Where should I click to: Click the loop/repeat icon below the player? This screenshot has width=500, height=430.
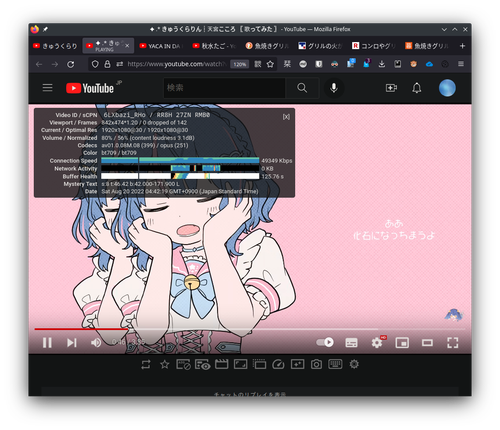click(x=146, y=364)
